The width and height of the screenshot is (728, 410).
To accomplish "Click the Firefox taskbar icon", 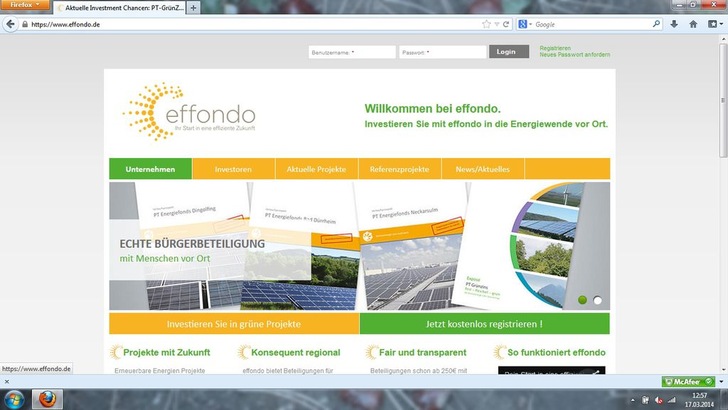I will click(47, 399).
